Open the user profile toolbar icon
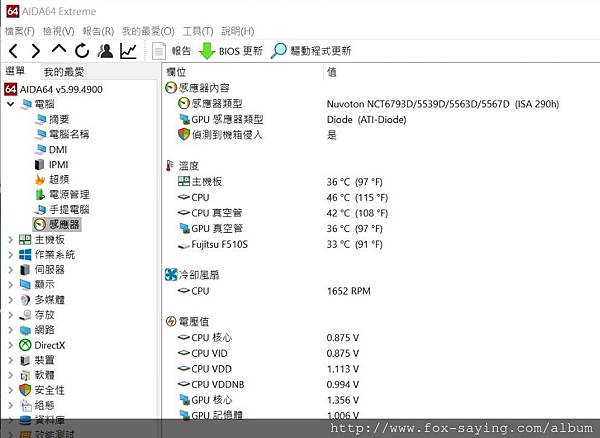 pos(105,51)
